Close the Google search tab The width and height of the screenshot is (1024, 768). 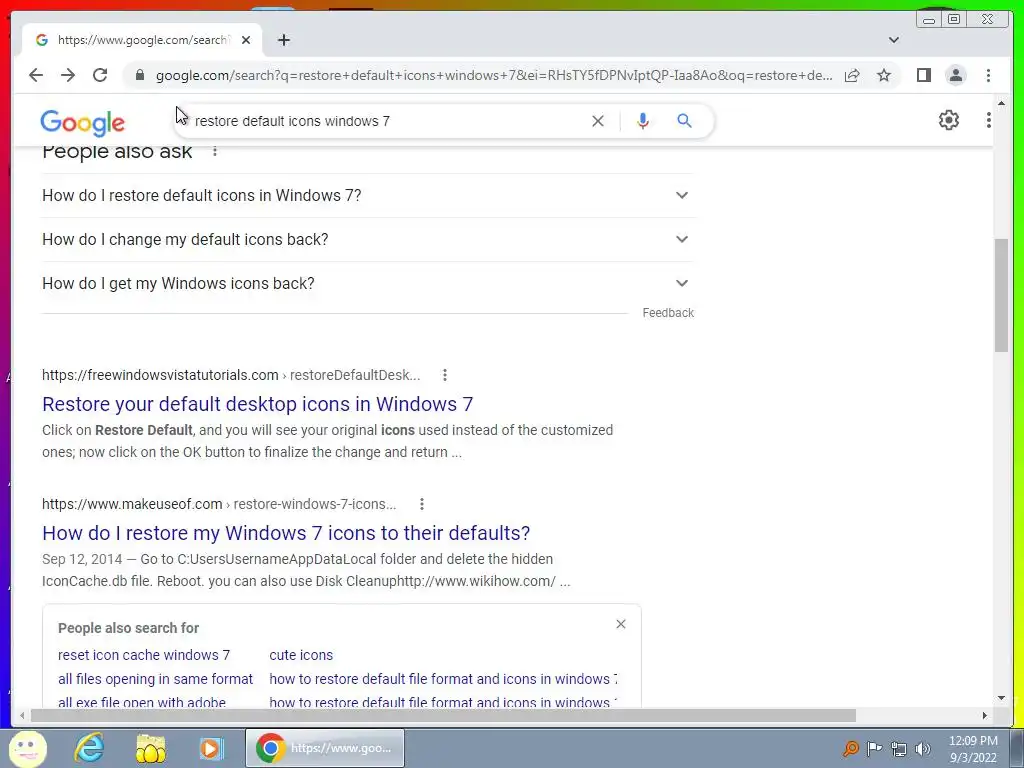click(x=246, y=40)
